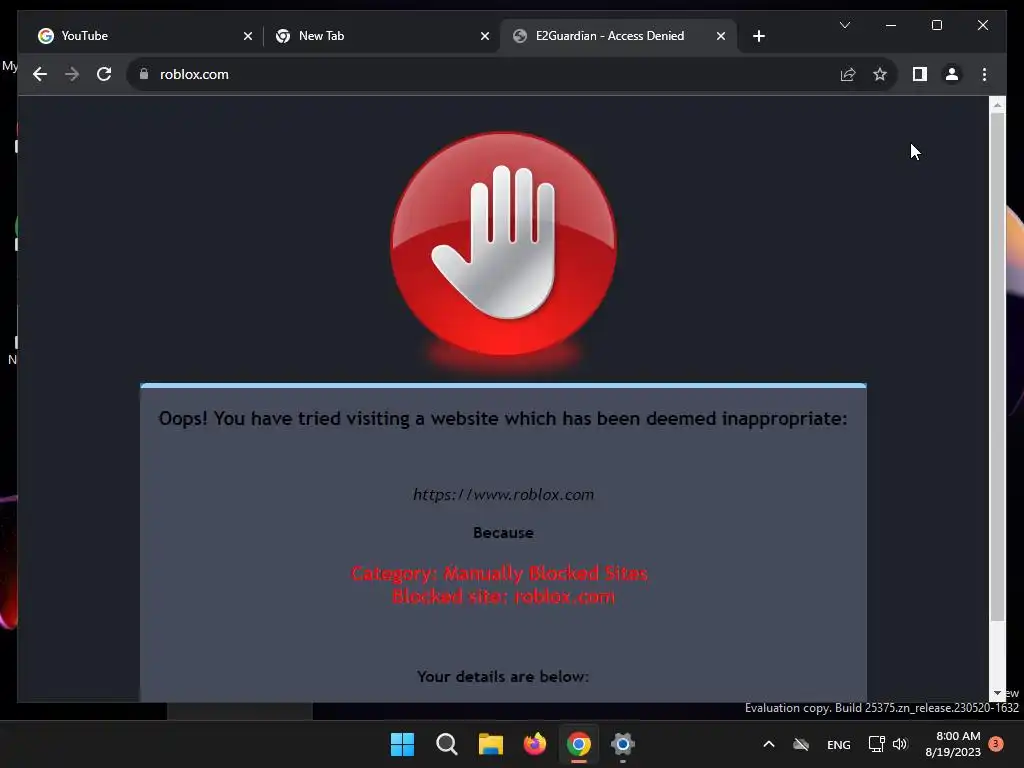The height and width of the screenshot is (768, 1024).
Task: Open the clock showing 8:00 AM
Action: coord(953,744)
